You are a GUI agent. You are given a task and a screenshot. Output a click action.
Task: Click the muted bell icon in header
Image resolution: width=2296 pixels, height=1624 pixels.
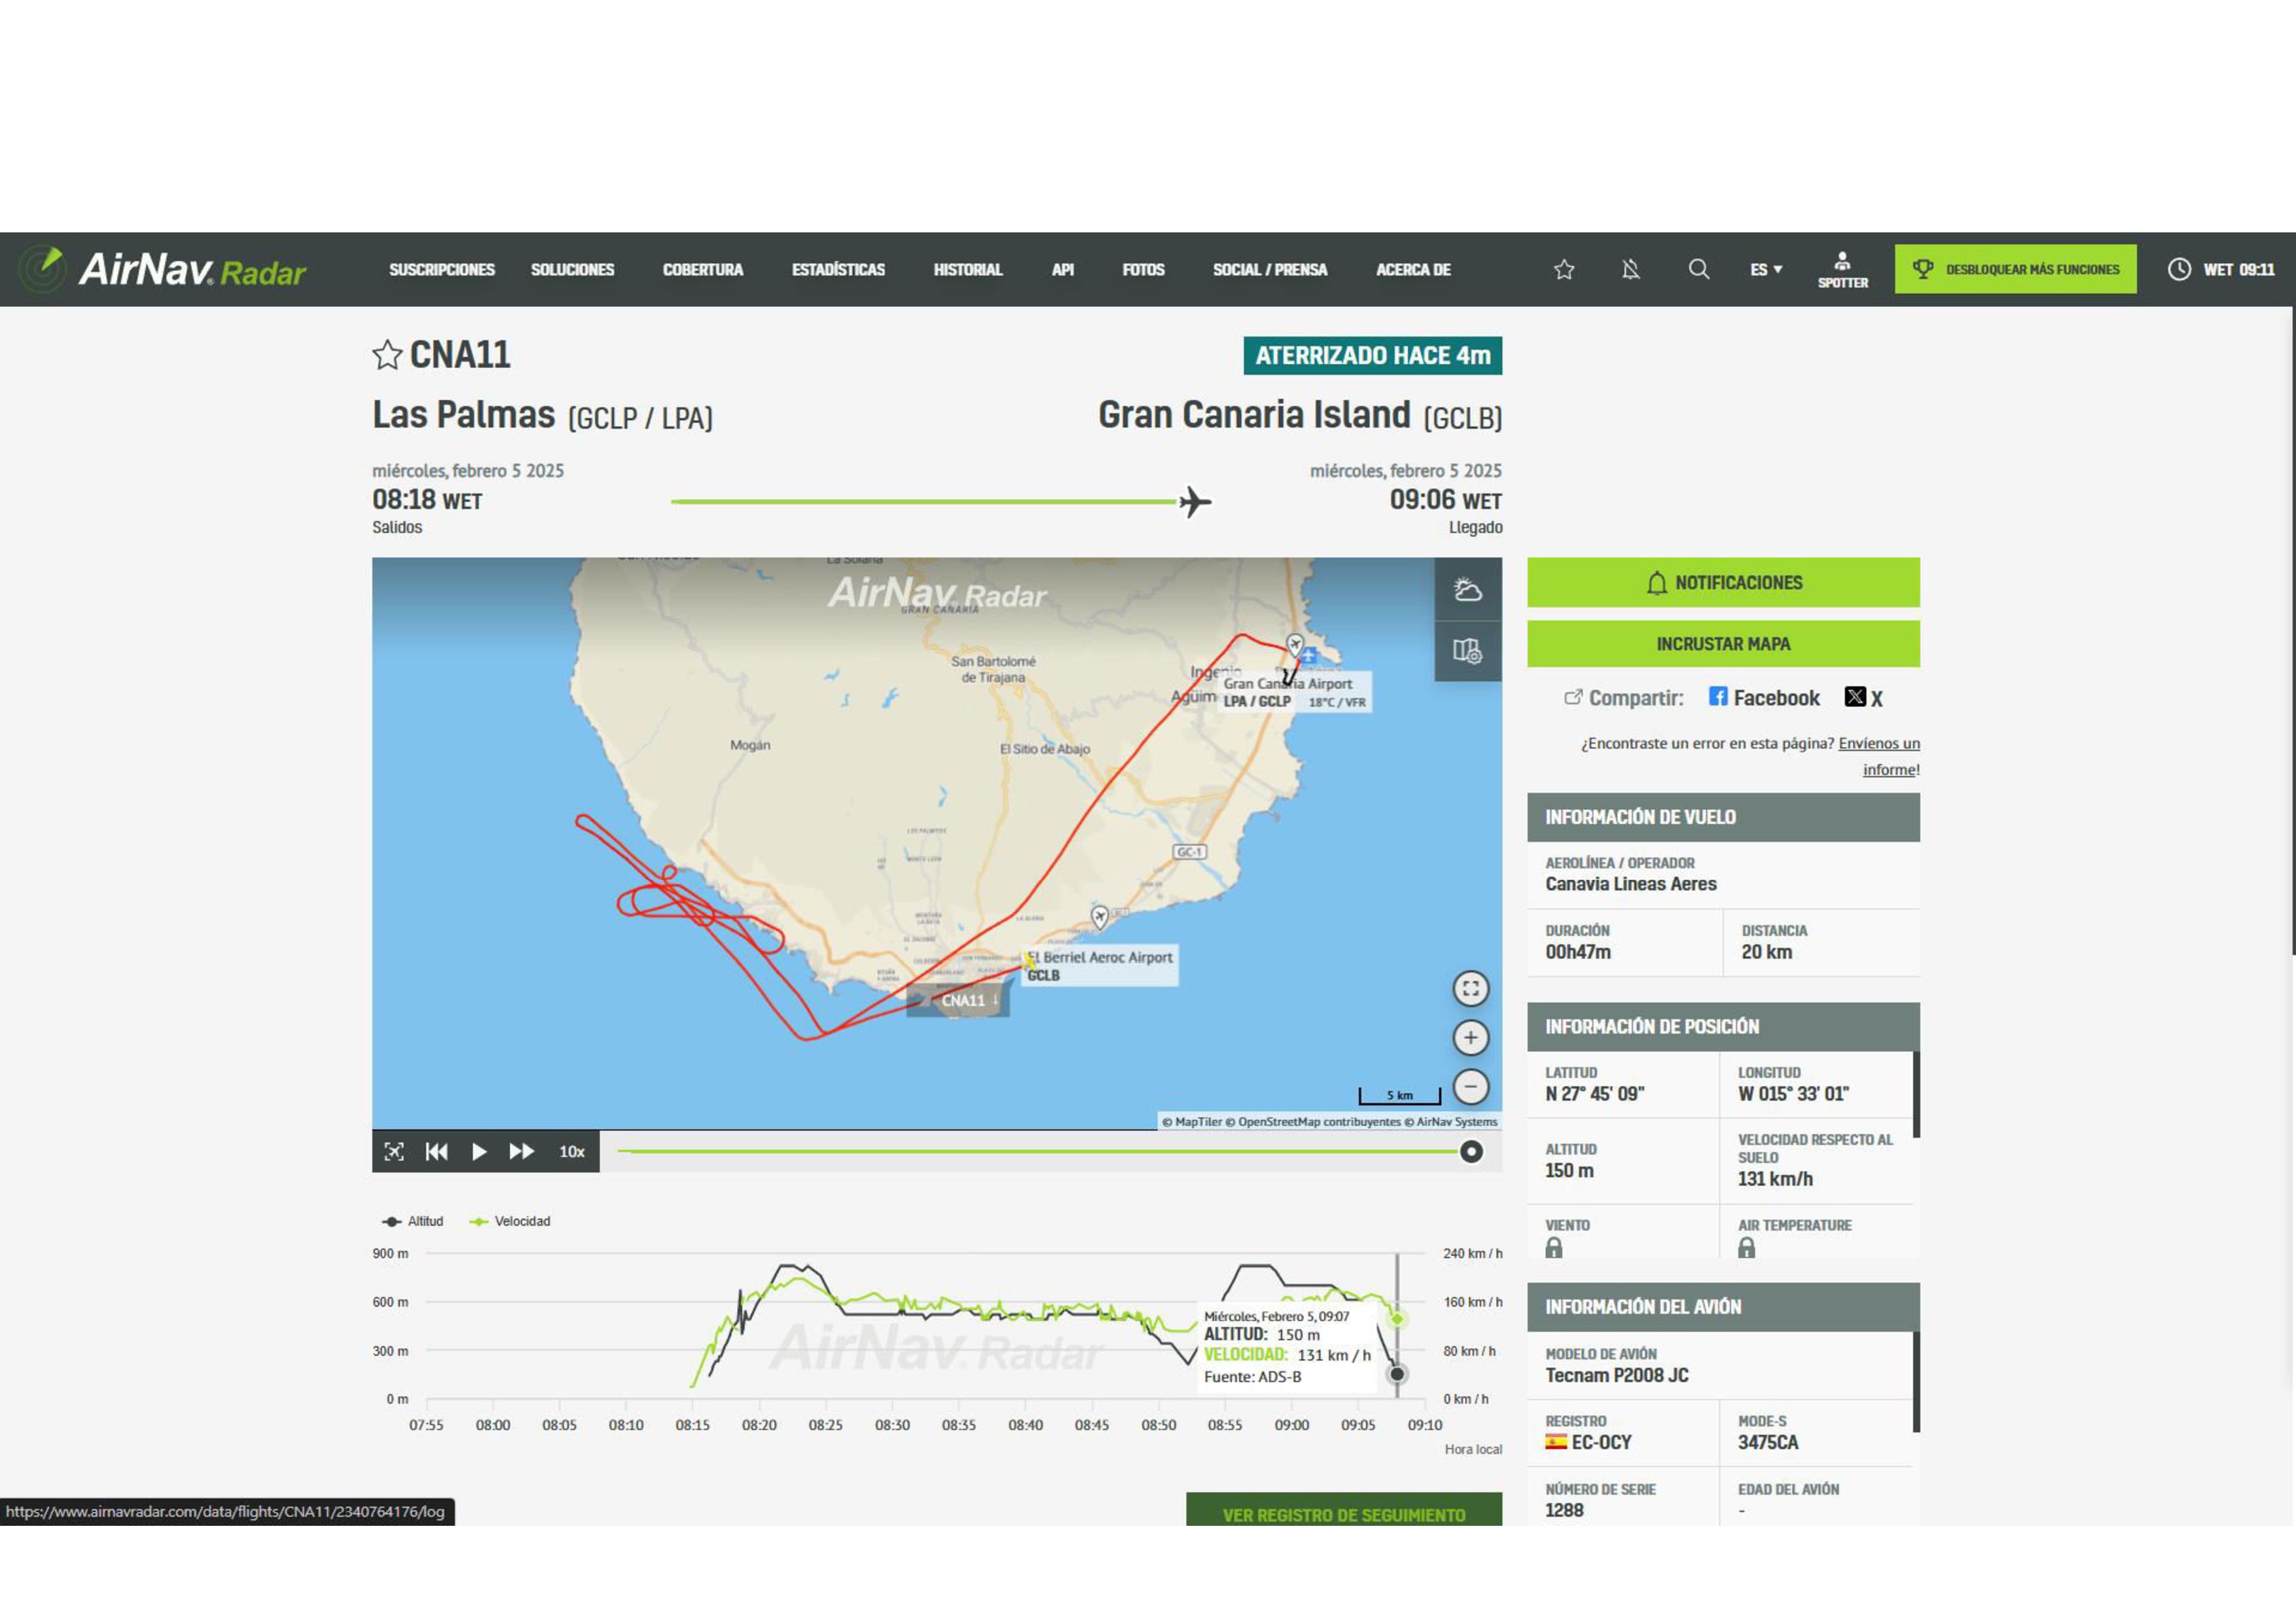tap(1630, 269)
